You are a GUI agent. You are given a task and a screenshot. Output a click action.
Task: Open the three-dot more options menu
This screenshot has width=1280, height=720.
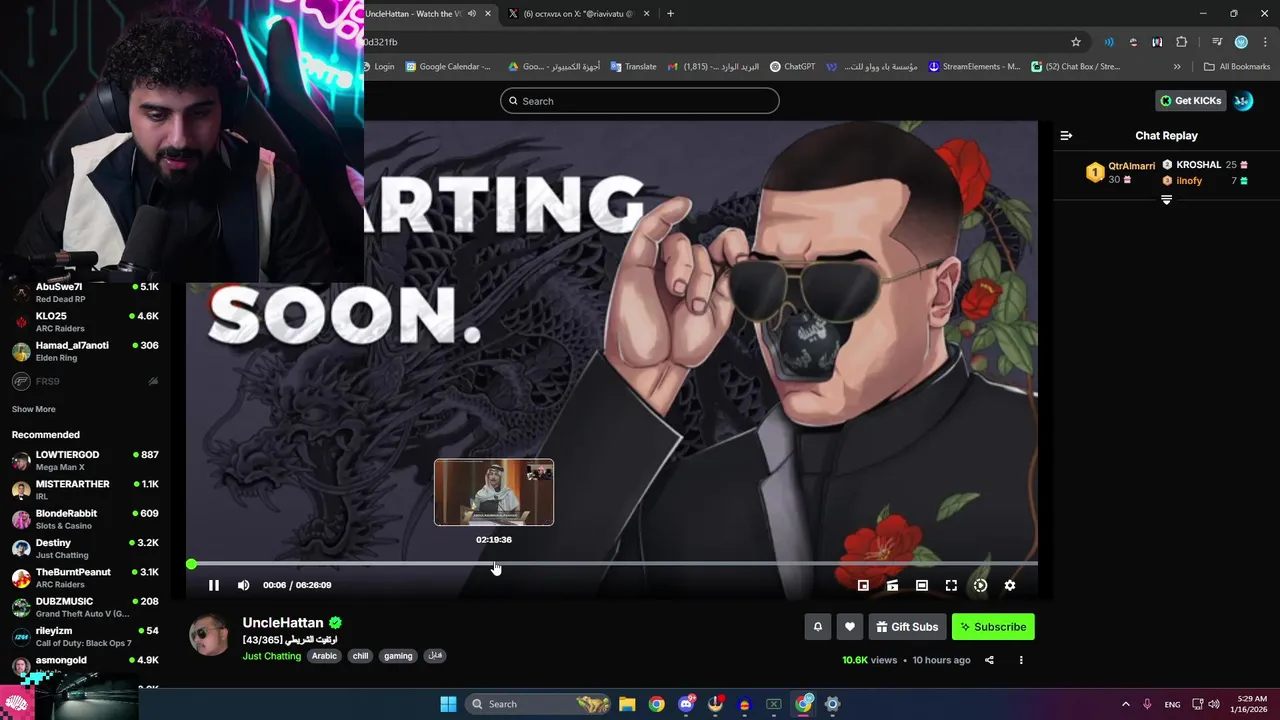tap(1021, 660)
